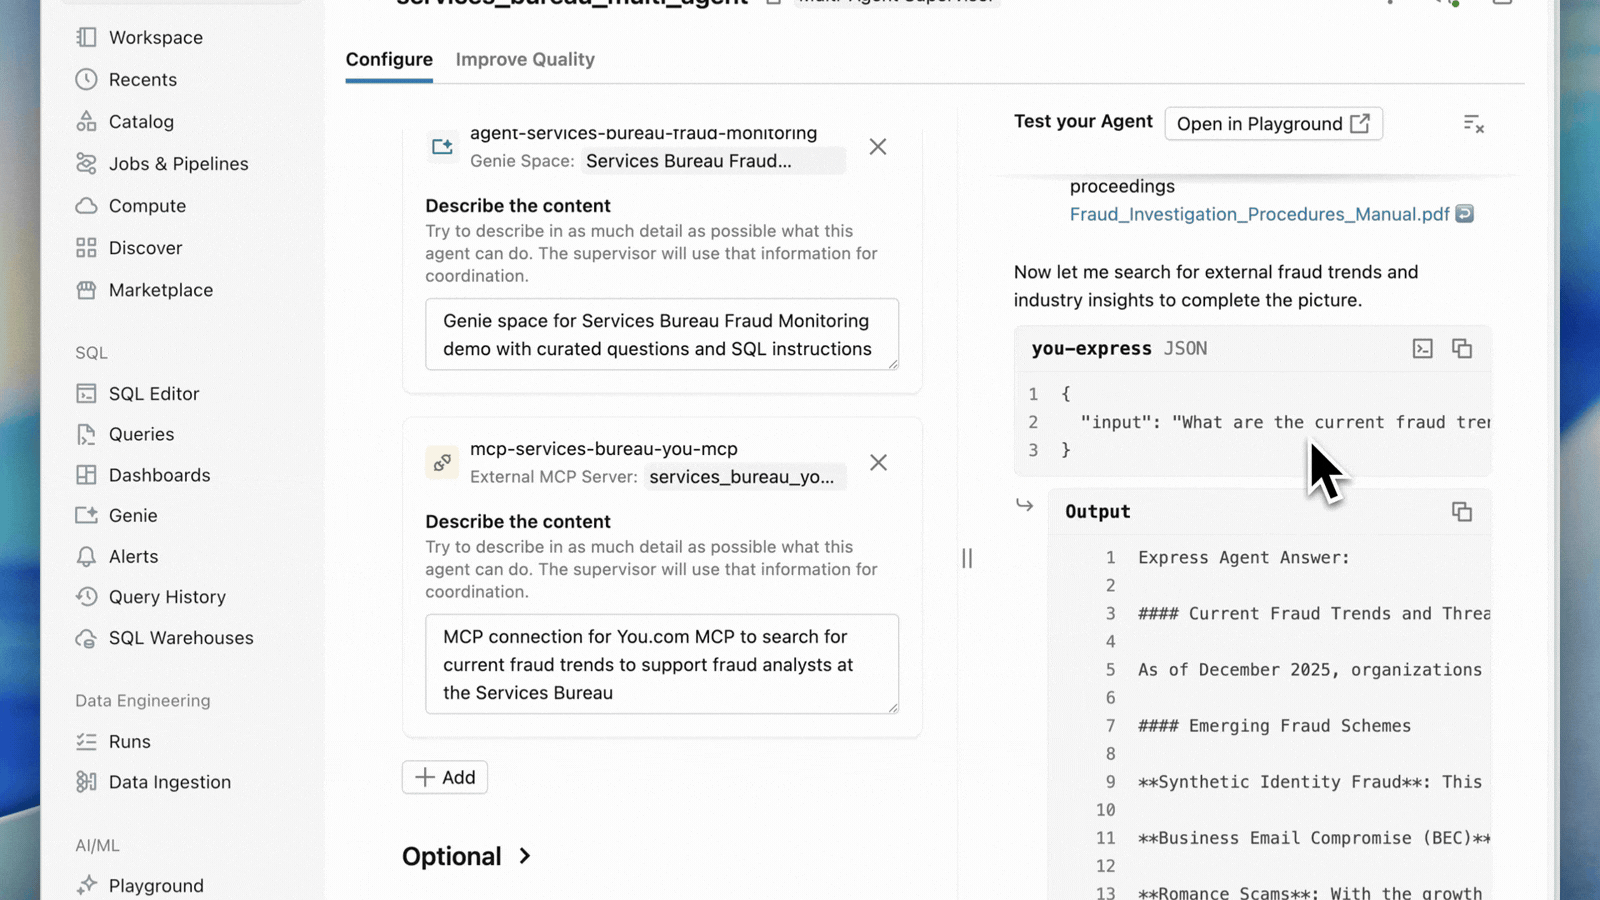Click the Open in Playground button

coord(1273,124)
